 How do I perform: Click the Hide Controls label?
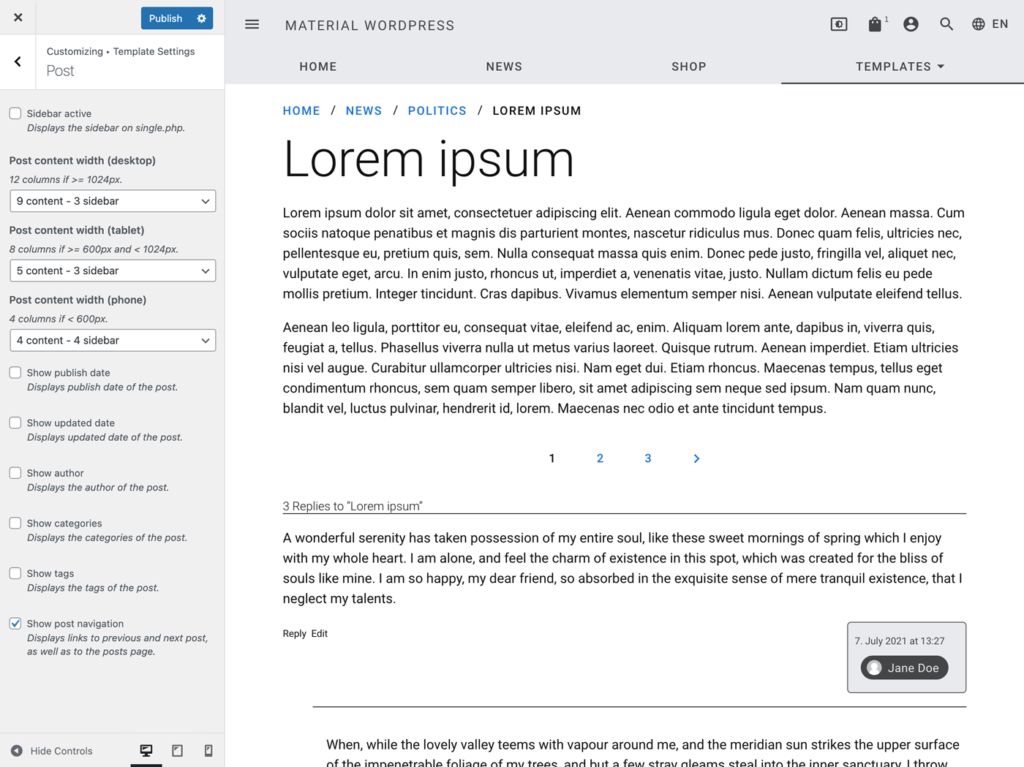point(61,751)
